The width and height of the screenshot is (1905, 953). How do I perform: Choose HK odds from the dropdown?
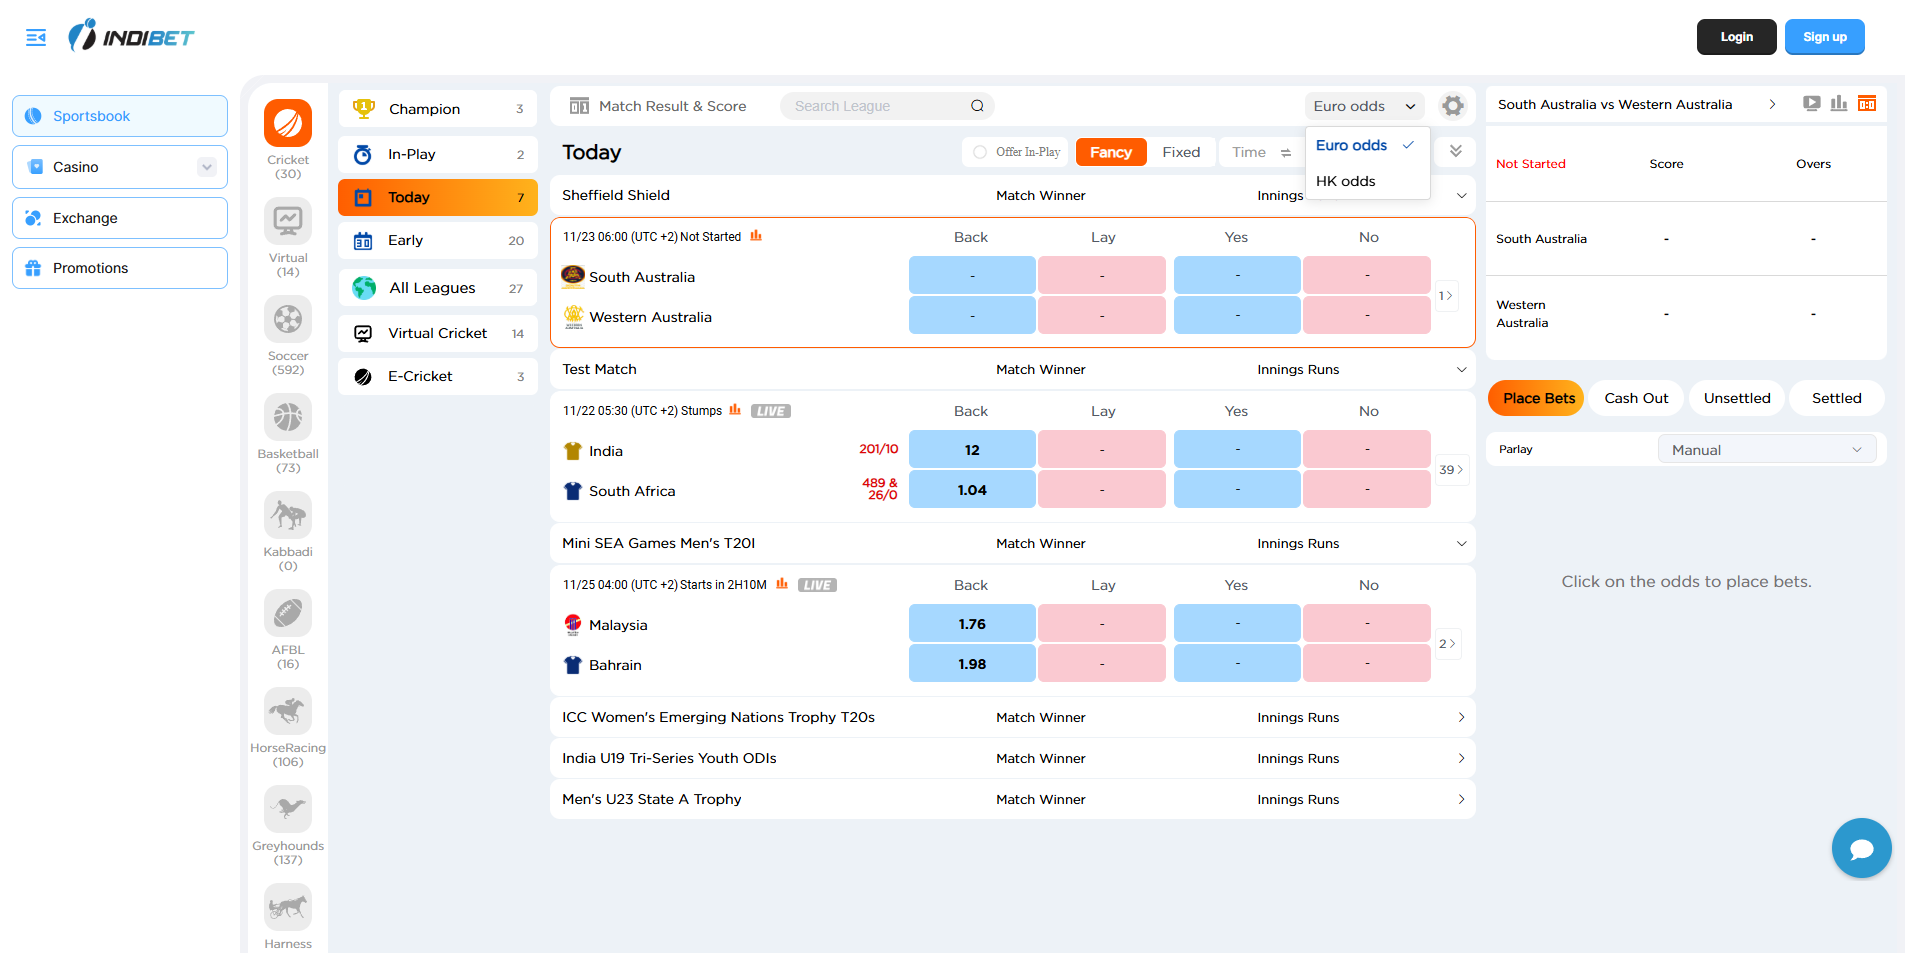pyautogui.click(x=1345, y=181)
